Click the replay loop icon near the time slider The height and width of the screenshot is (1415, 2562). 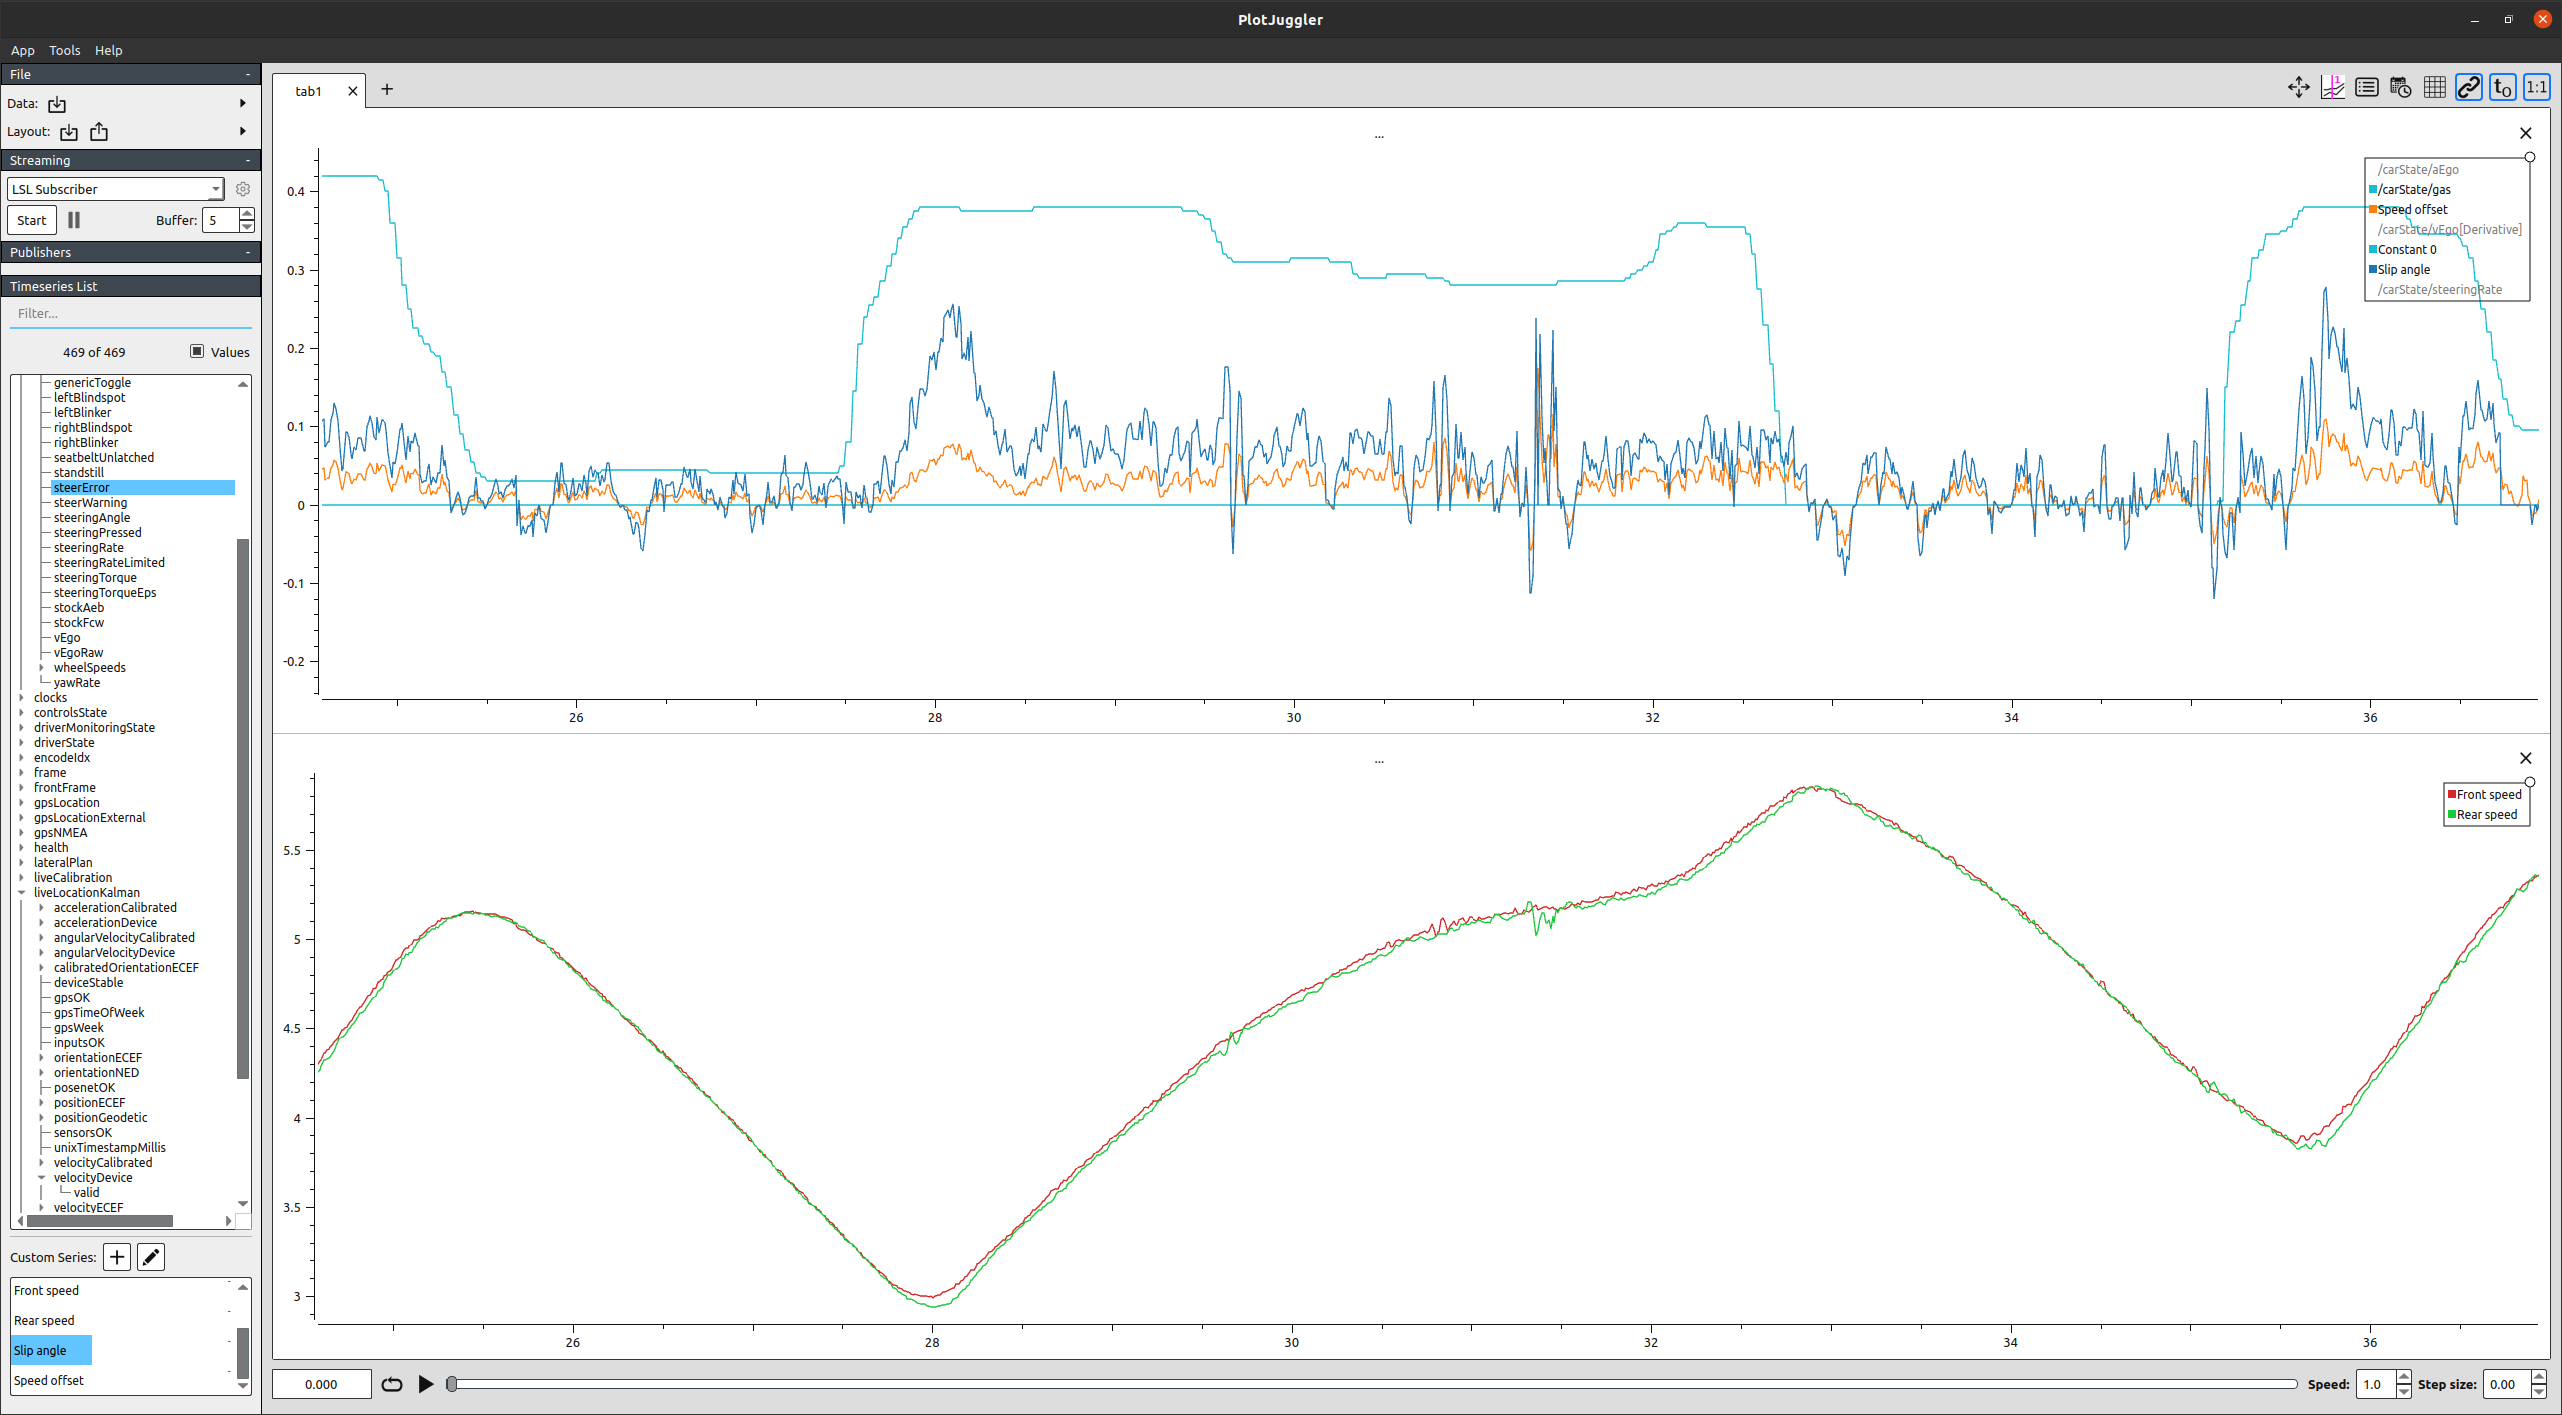tap(391, 1384)
